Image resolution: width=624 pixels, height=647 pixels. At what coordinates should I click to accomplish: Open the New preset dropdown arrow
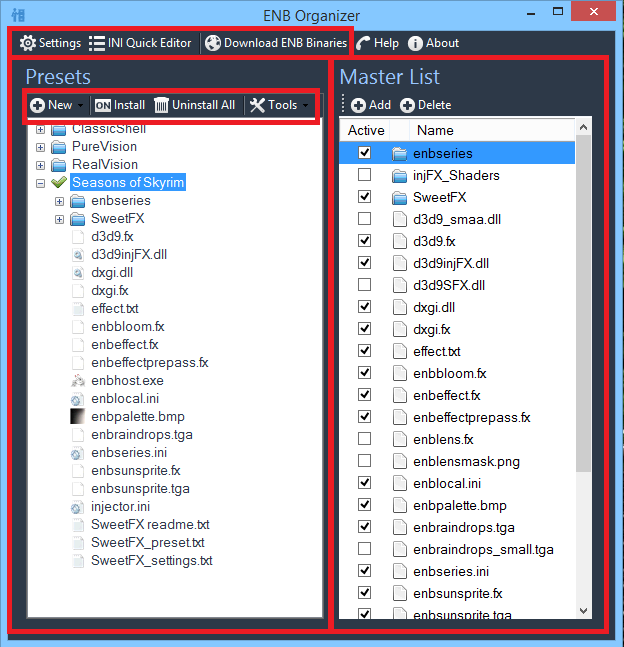coord(80,106)
